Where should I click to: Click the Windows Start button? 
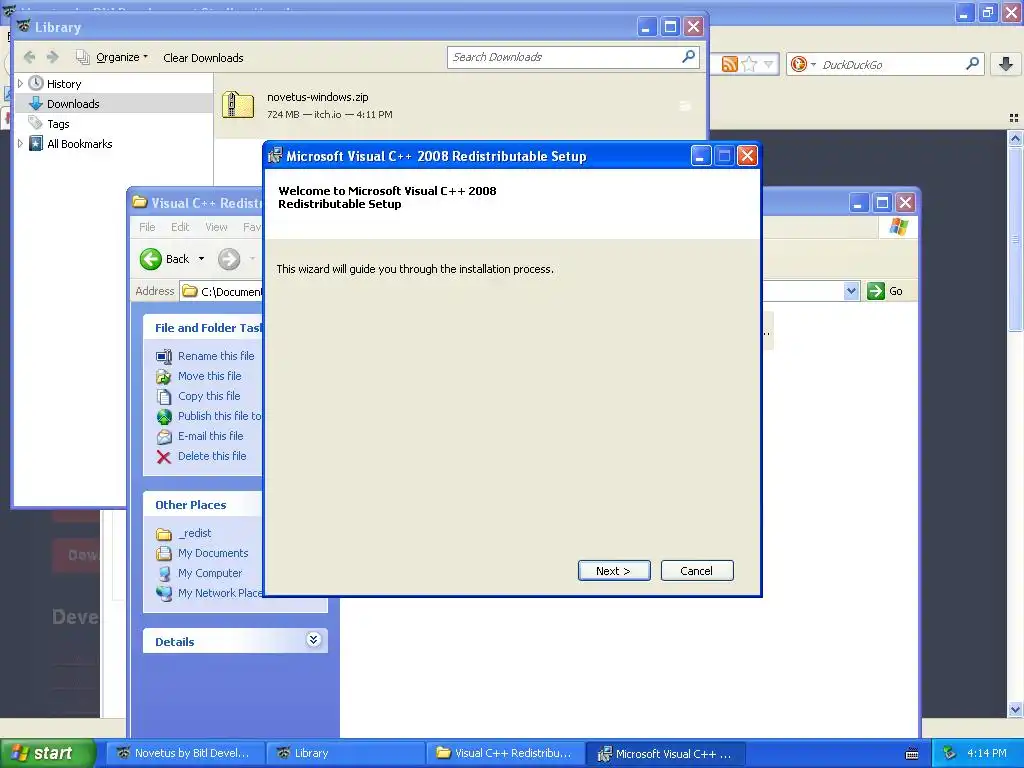pyautogui.click(x=47, y=754)
